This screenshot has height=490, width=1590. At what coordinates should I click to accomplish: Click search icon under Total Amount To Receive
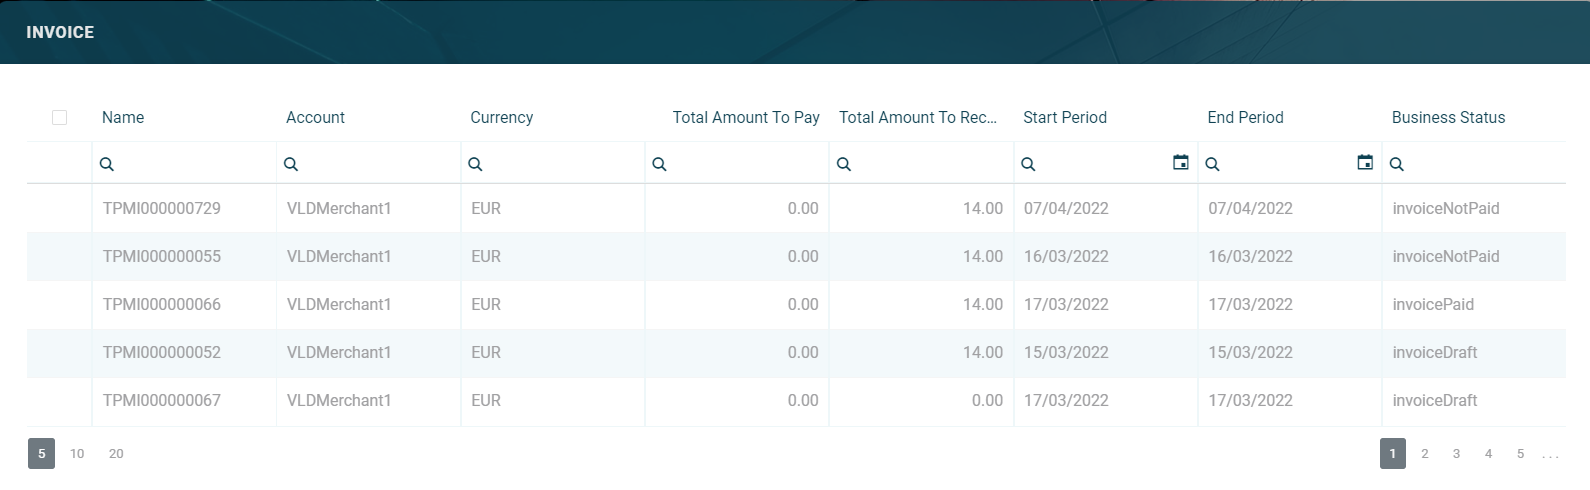(844, 164)
